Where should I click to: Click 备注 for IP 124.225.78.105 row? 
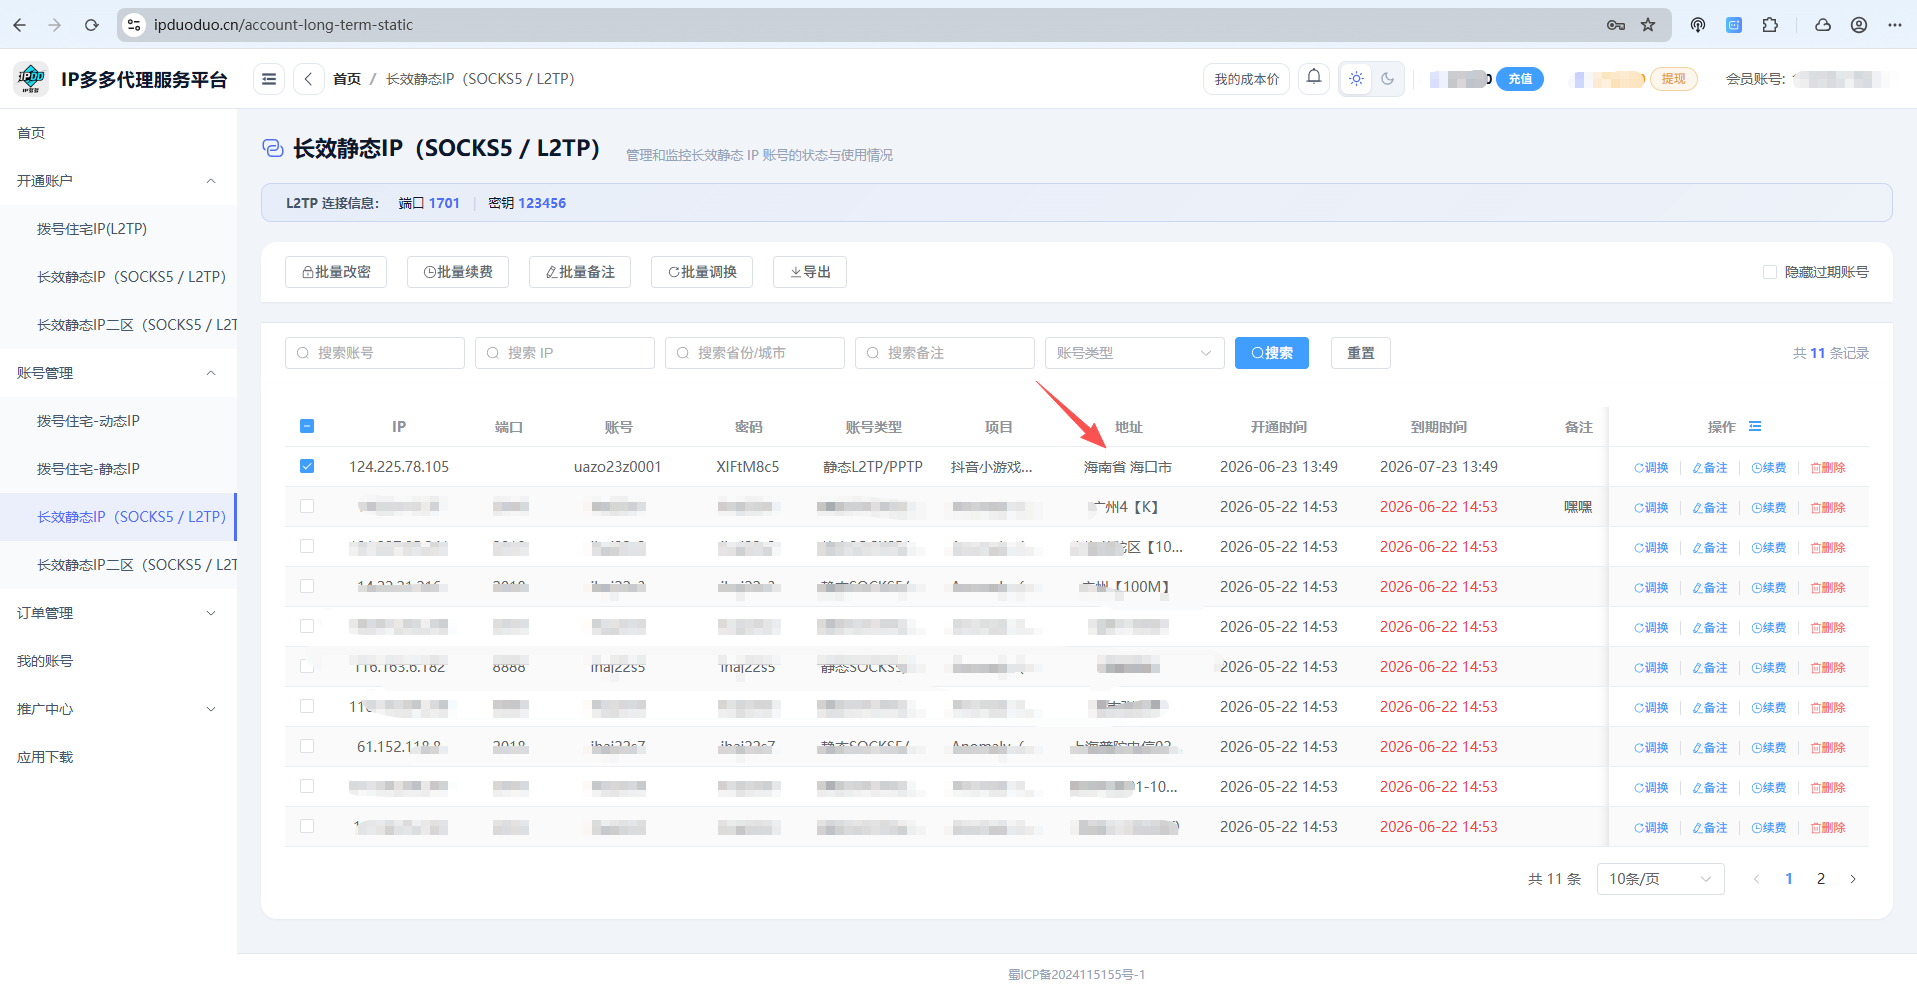pos(1710,468)
